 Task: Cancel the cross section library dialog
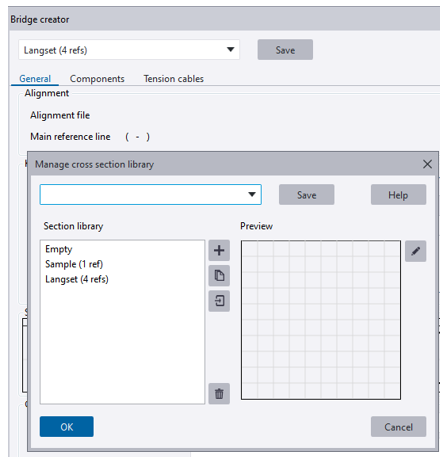[398, 427]
